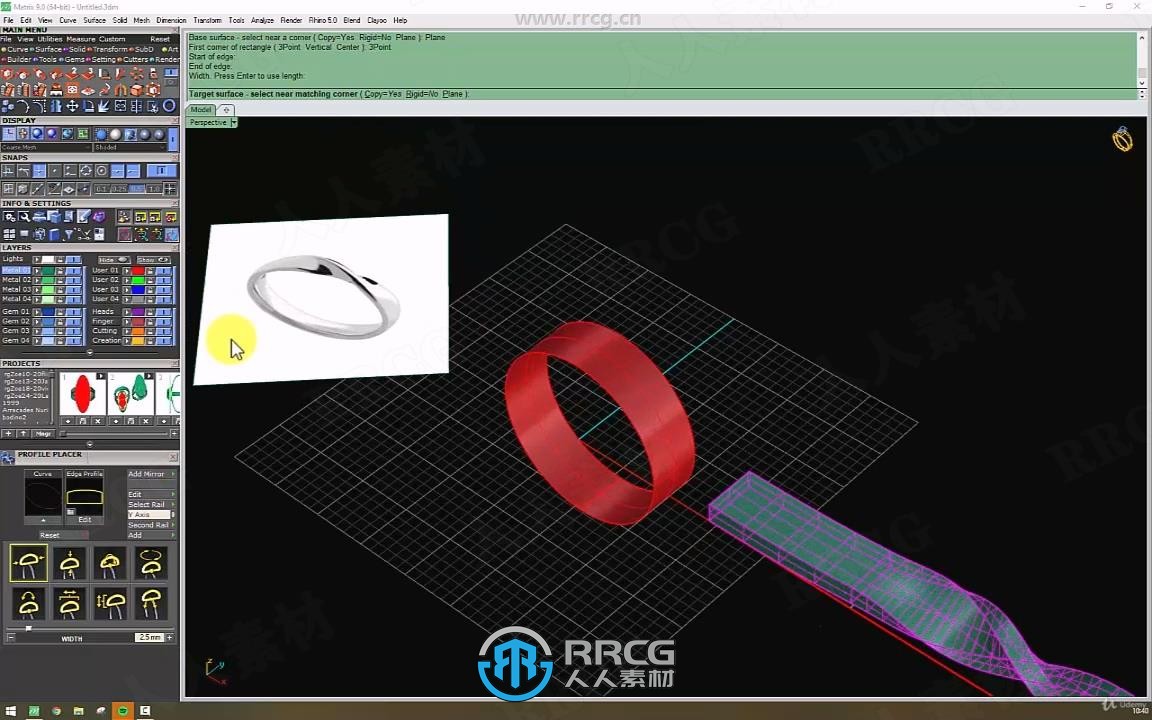Click the builder icon labeled 2
The width and height of the screenshot is (1152, 720).
click(73, 74)
